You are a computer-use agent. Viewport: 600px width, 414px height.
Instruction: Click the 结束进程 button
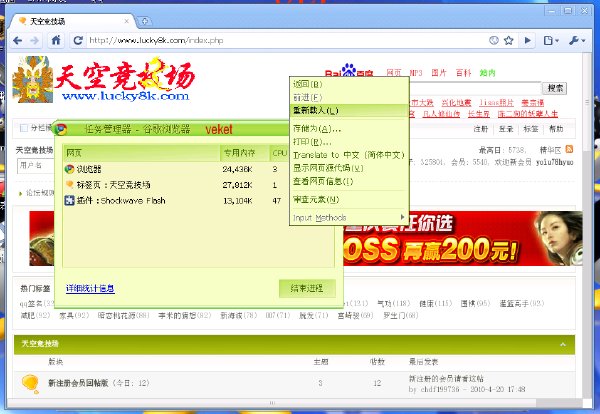307,288
